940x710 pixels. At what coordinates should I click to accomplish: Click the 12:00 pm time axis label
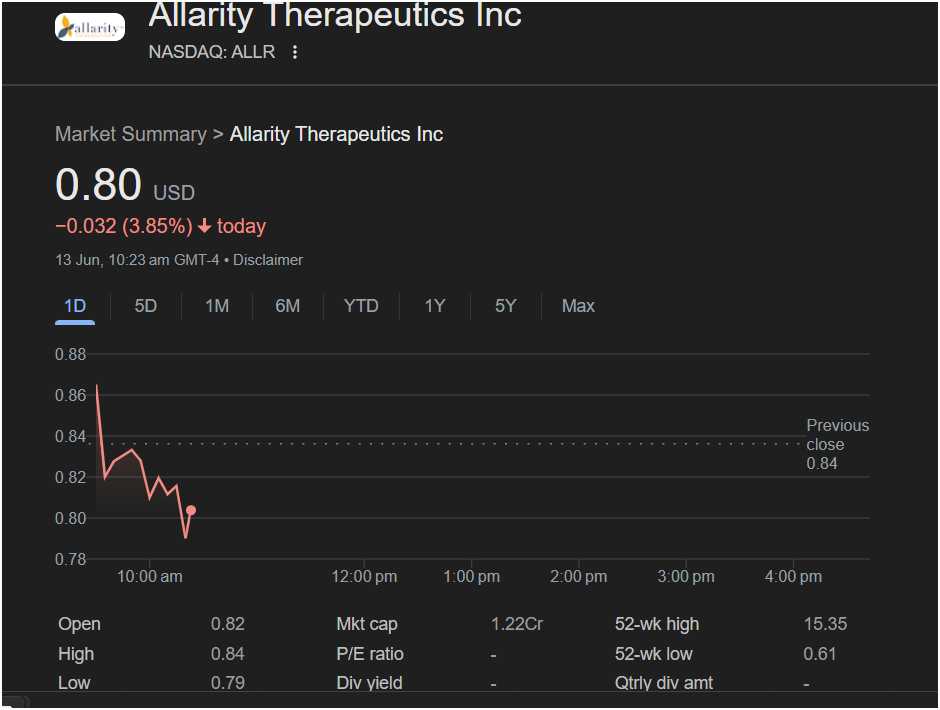pos(364,577)
